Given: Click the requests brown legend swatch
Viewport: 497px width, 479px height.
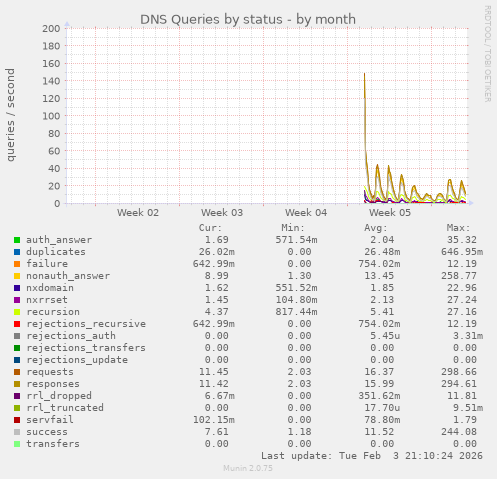Looking at the screenshot, I should coord(17,372).
